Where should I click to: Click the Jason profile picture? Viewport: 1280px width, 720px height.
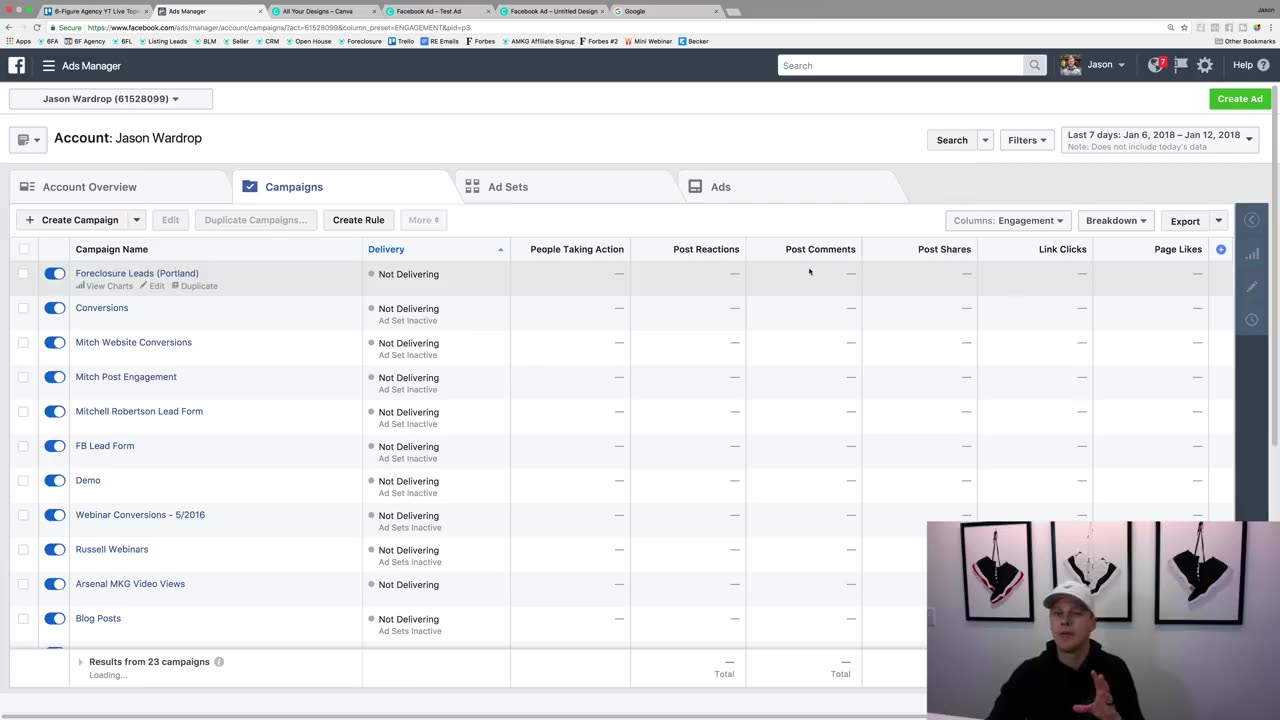(x=1071, y=65)
